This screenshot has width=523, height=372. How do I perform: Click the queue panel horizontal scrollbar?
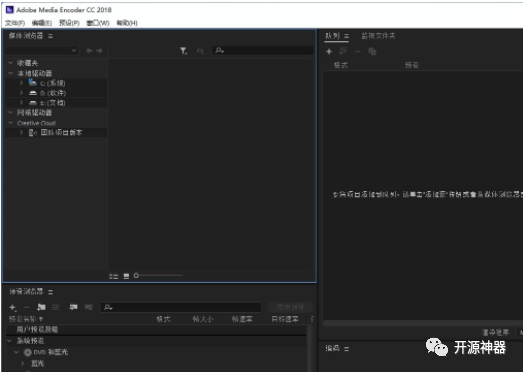pyautogui.click(x=423, y=323)
